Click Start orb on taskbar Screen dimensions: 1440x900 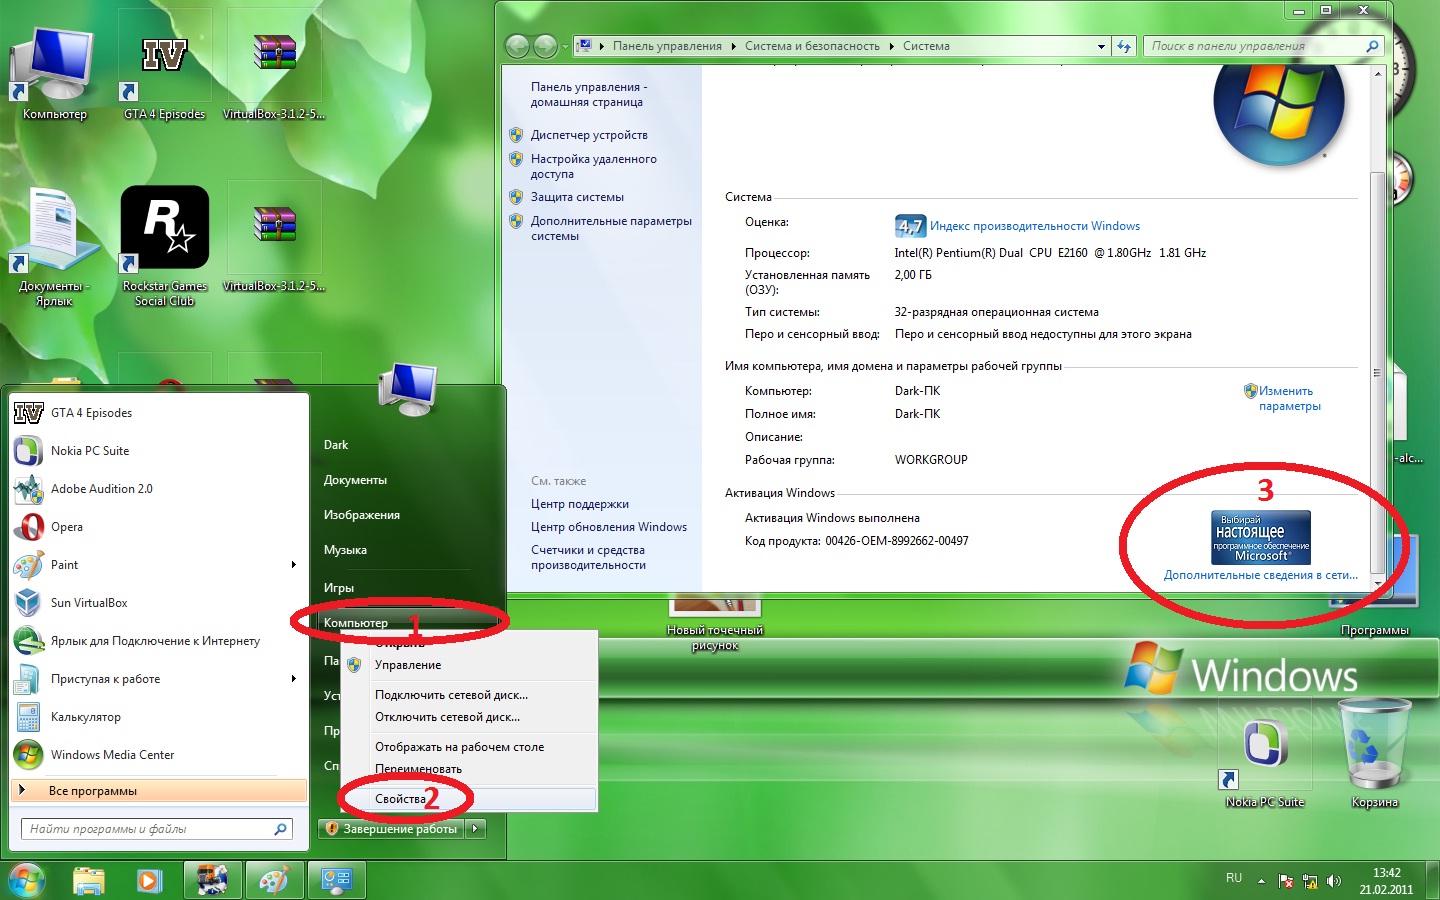click(27, 880)
